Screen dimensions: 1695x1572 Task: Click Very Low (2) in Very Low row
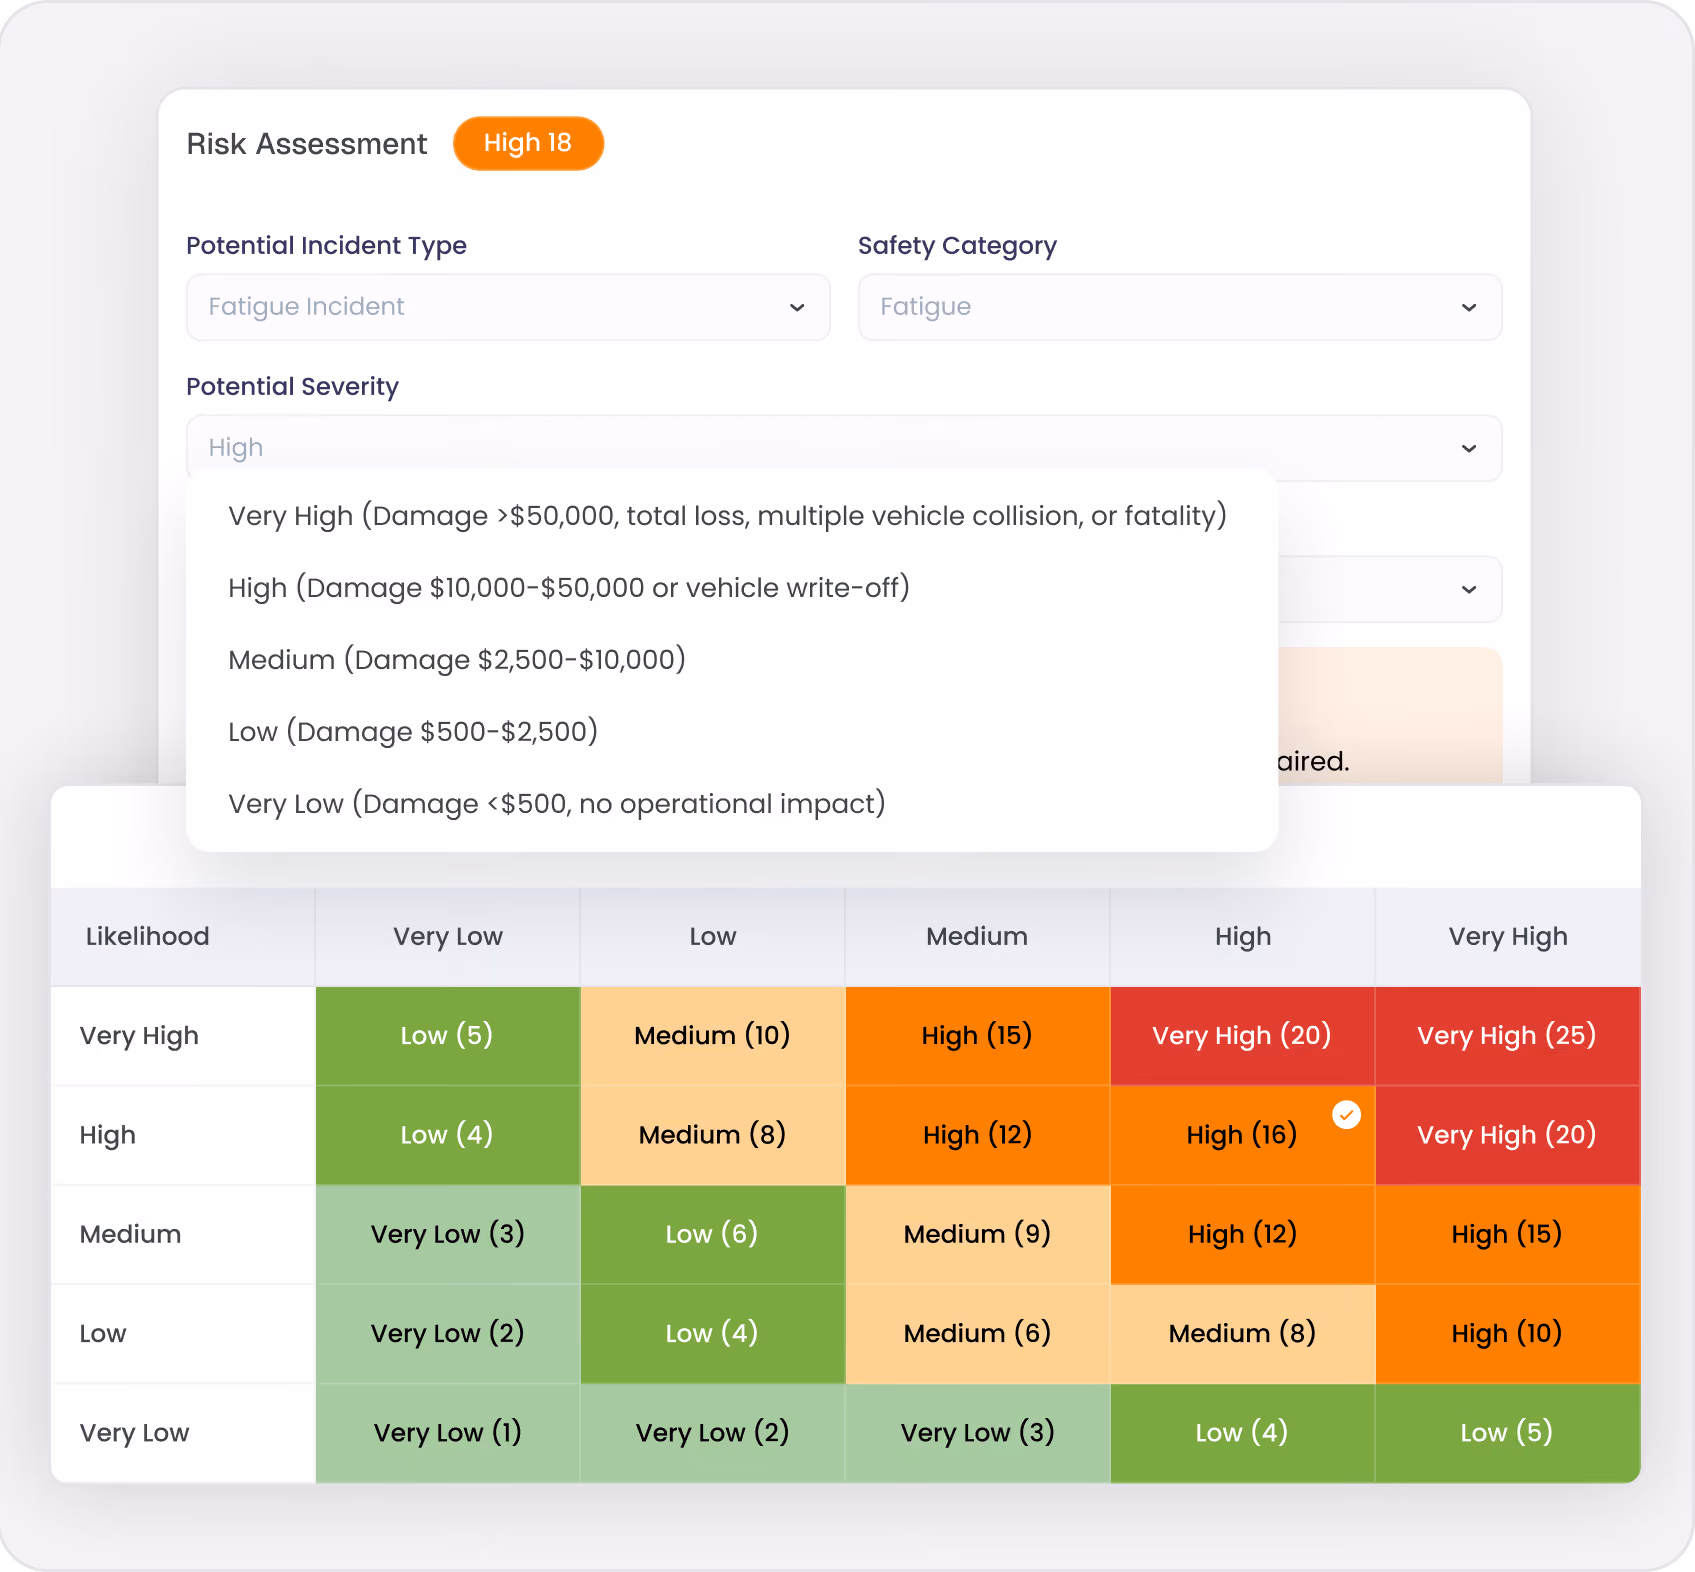pos(712,1433)
